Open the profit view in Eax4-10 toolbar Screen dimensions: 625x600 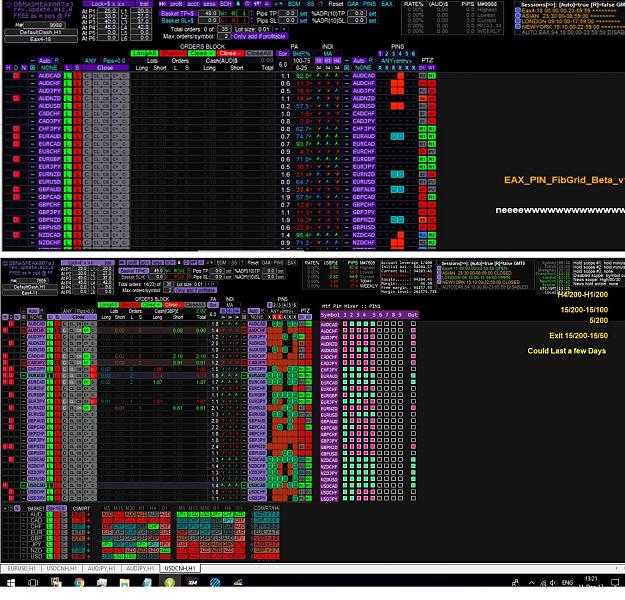[175, 4]
